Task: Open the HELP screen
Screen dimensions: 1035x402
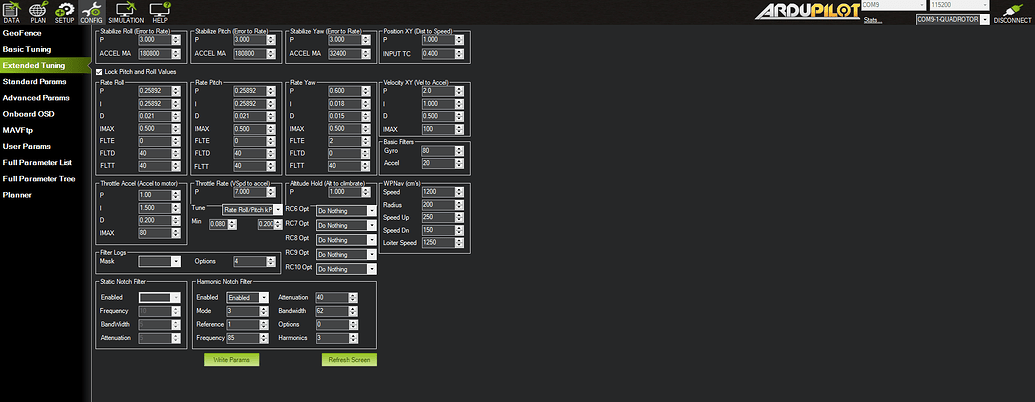Action: click(x=159, y=12)
